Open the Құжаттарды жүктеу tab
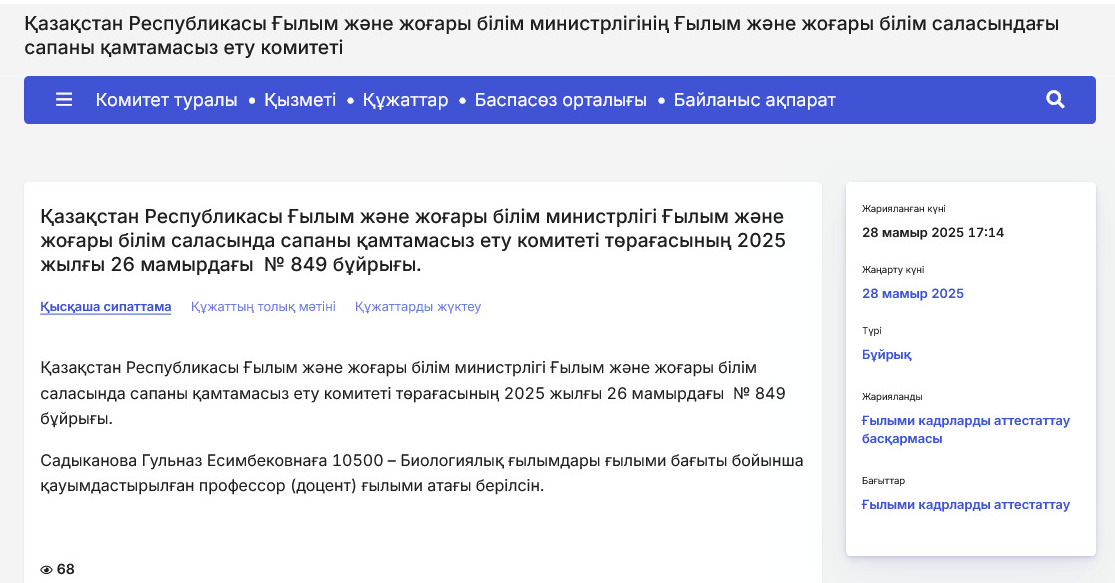1115x583 pixels. click(x=418, y=307)
